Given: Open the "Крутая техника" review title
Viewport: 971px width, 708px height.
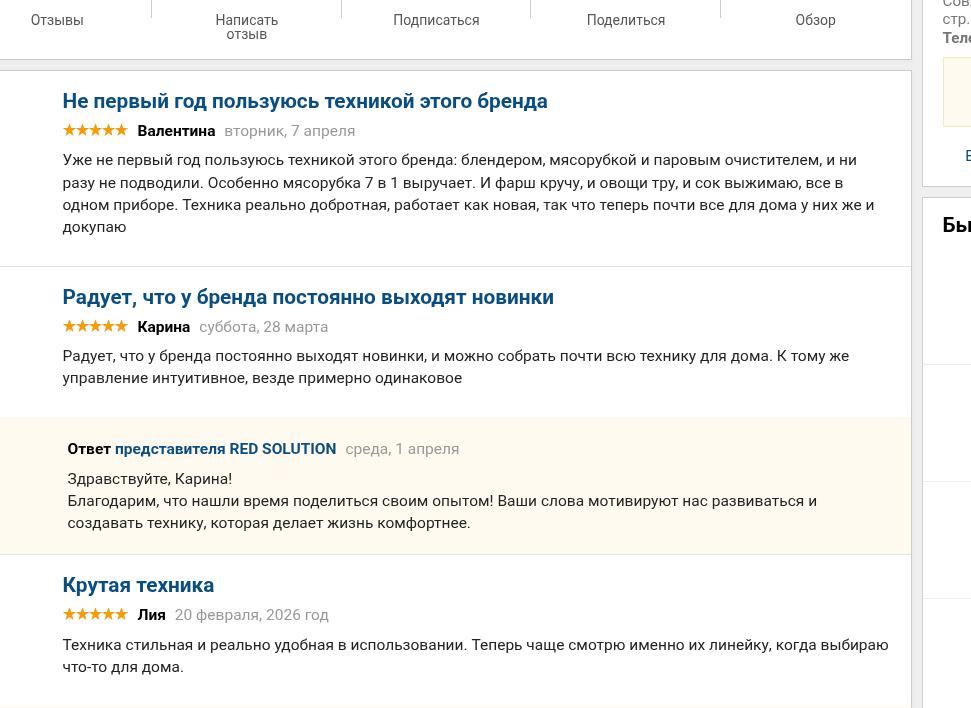Looking at the screenshot, I should point(138,585).
